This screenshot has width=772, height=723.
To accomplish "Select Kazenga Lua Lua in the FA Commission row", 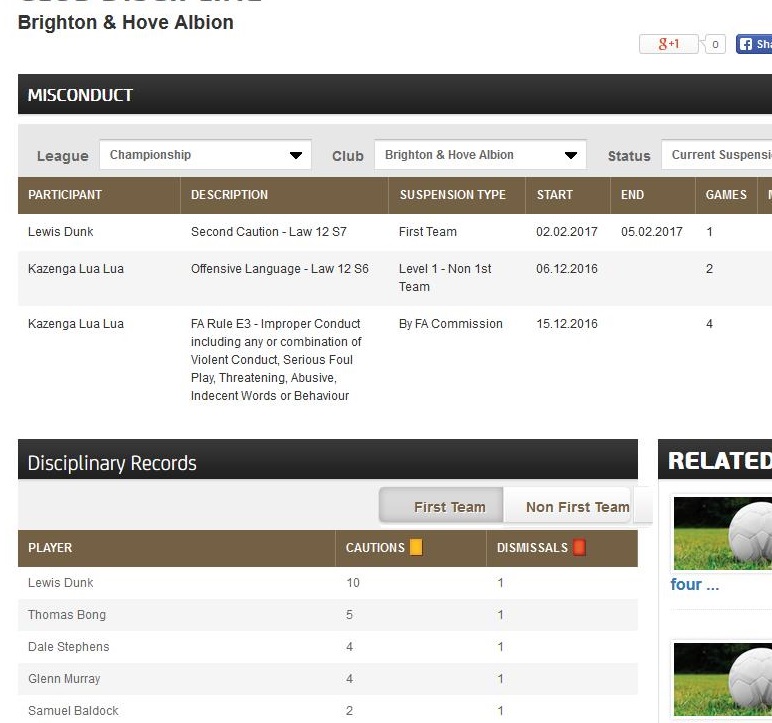I will click(x=76, y=324).
